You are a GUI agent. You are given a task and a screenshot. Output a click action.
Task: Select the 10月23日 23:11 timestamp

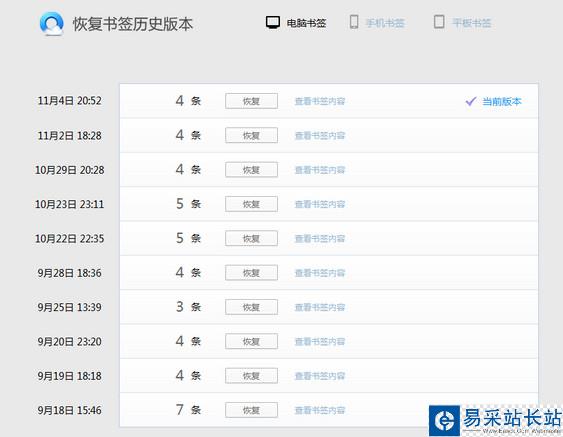pos(70,204)
